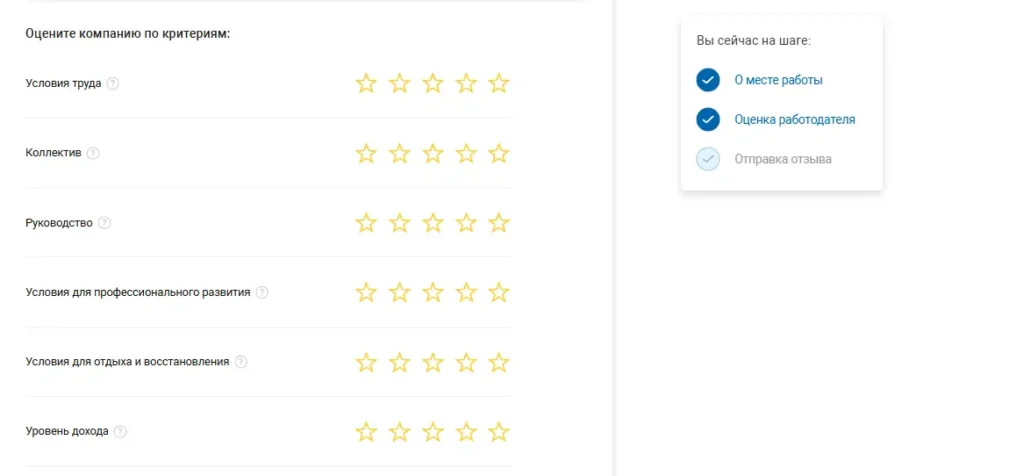Give Условия труда a one-star rating
The image size is (1024, 476).
(366, 84)
